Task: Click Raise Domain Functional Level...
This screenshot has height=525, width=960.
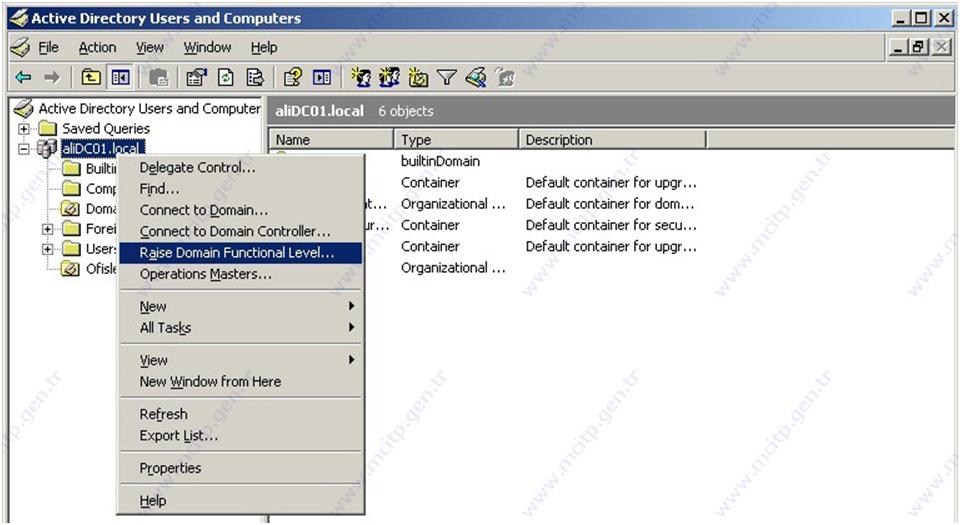Action: pyautogui.click(x=241, y=253)
